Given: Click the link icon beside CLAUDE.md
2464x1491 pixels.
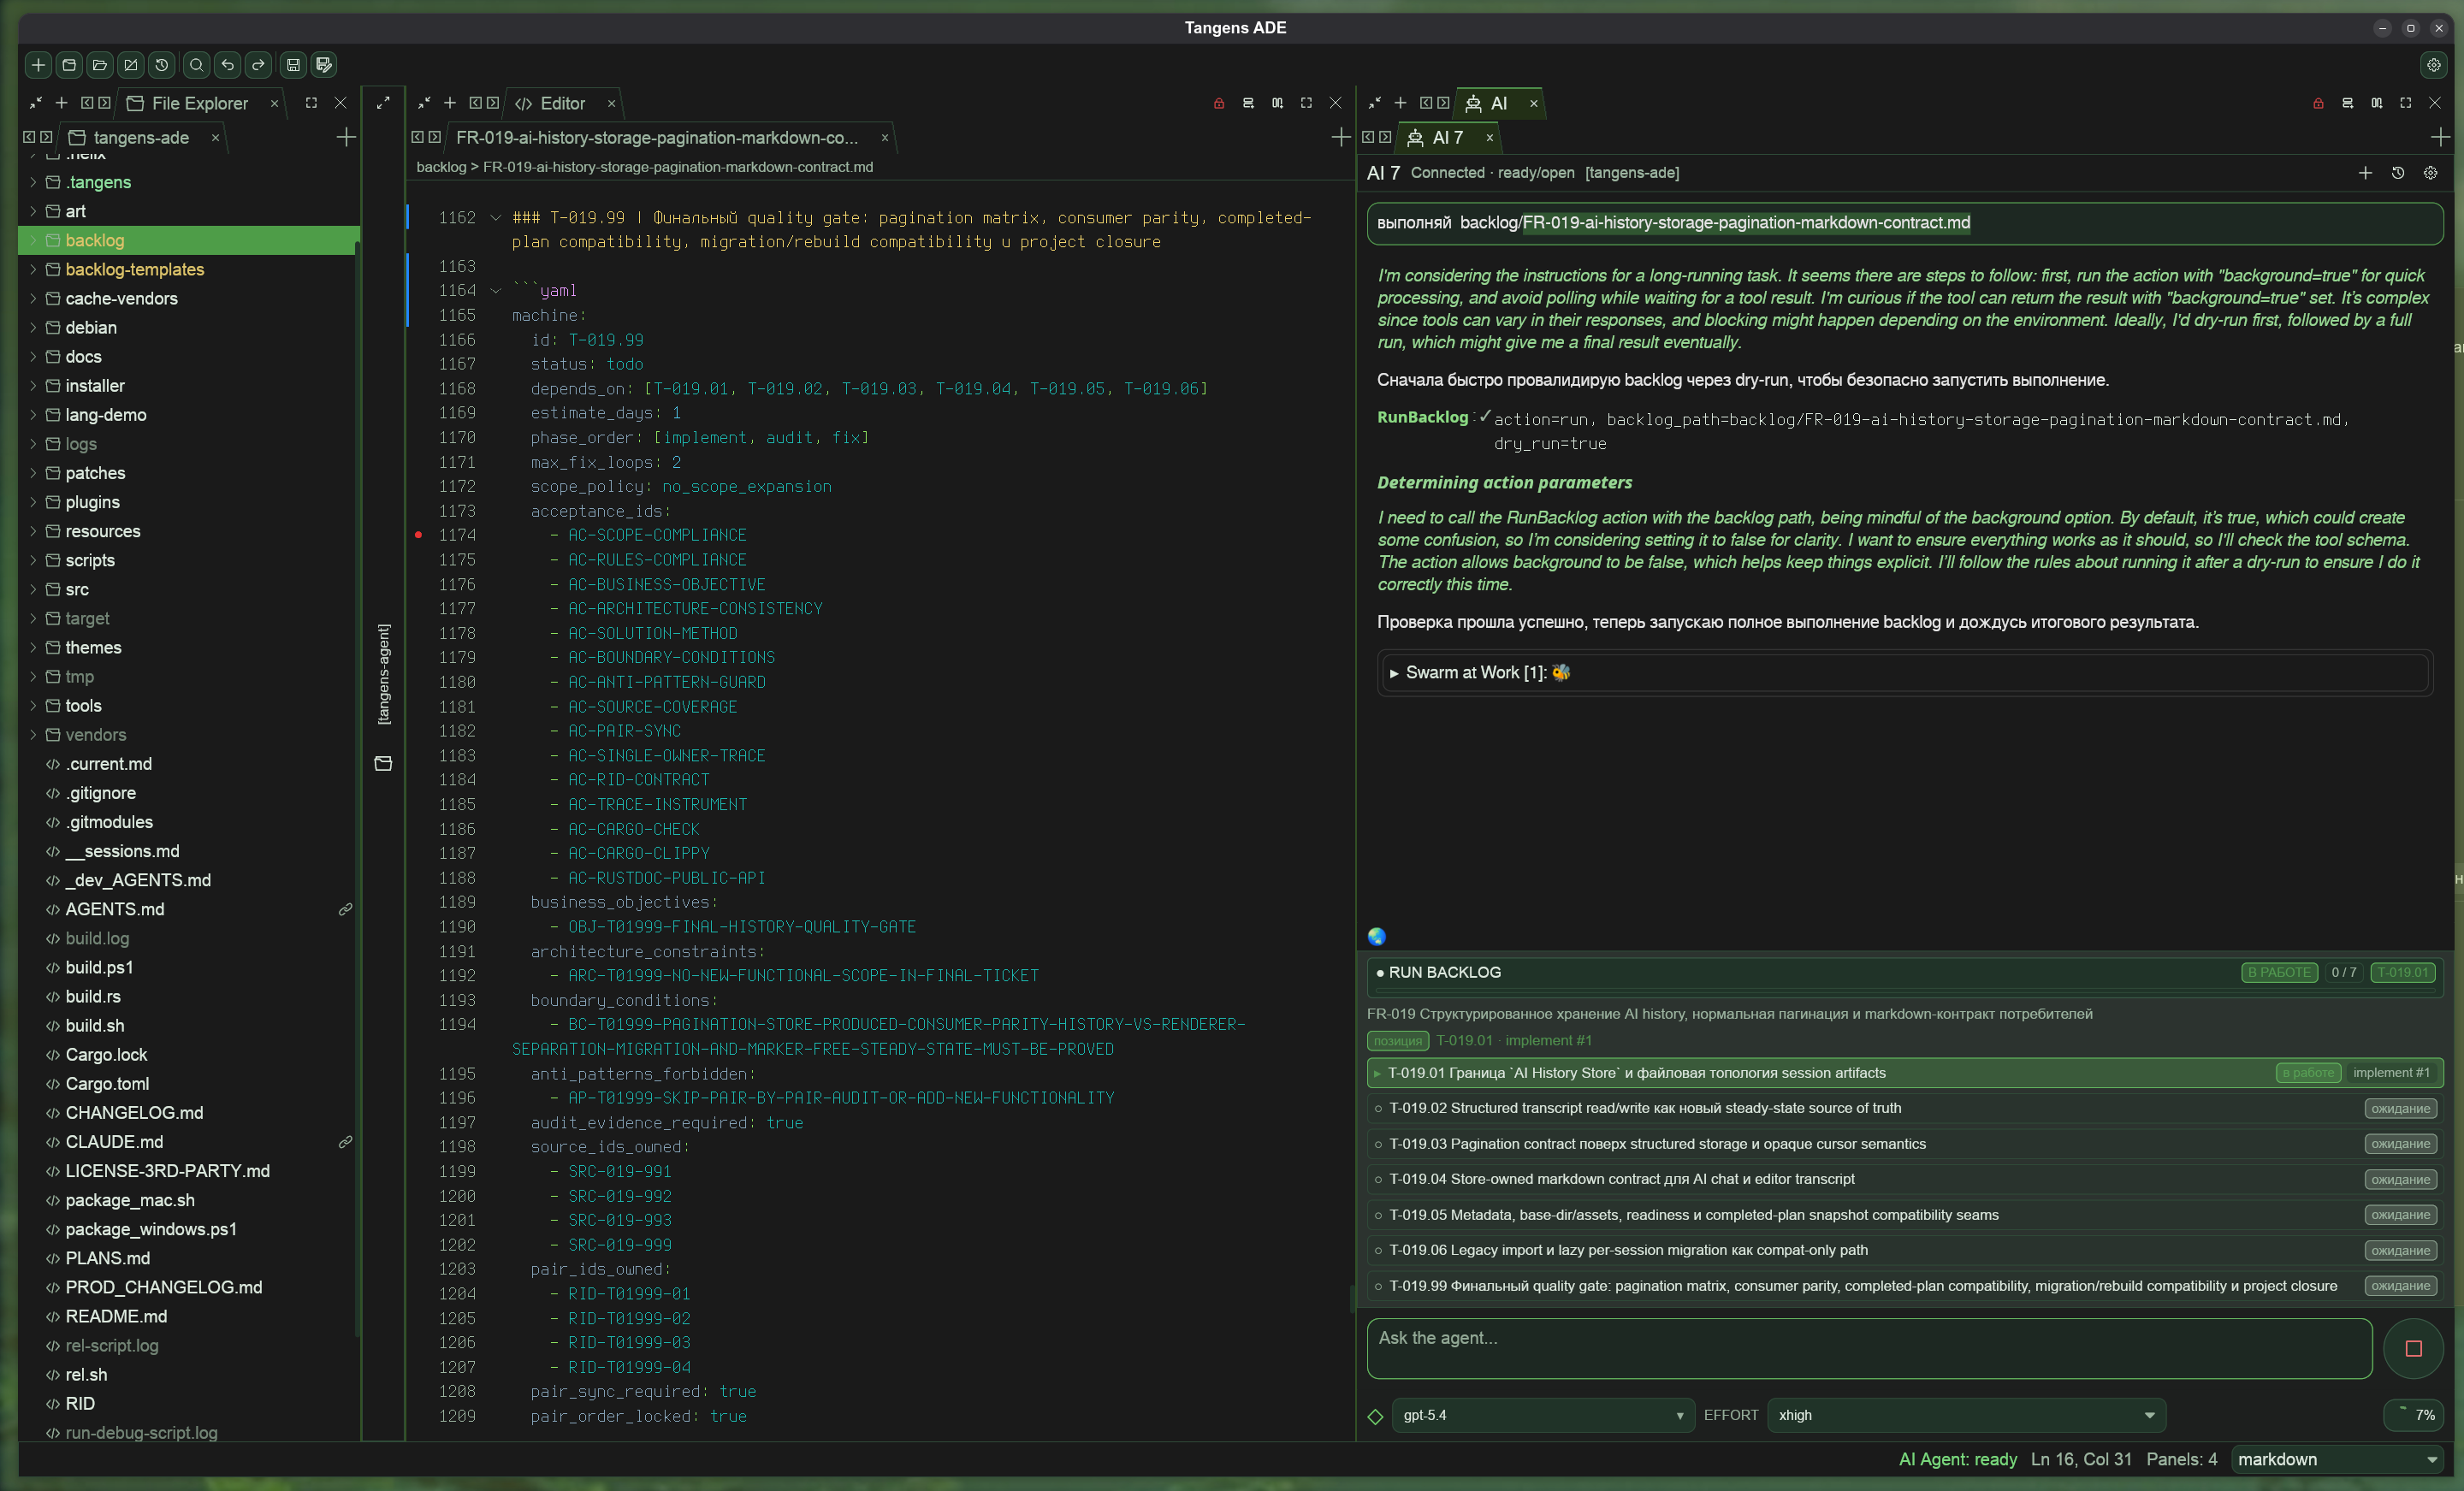Looking at the screenshot, I should click(345, 1142).
